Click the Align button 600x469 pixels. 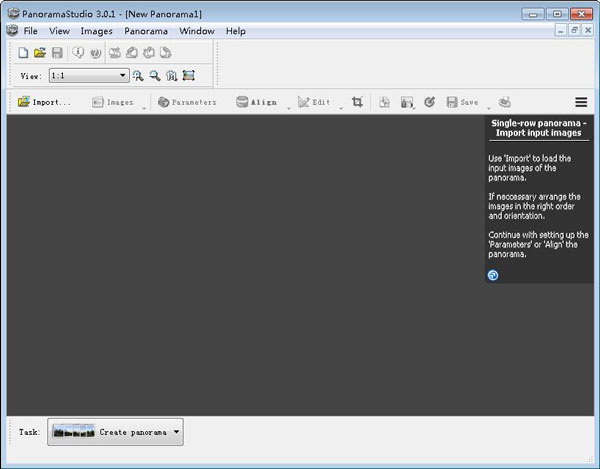tap(256, 102)
